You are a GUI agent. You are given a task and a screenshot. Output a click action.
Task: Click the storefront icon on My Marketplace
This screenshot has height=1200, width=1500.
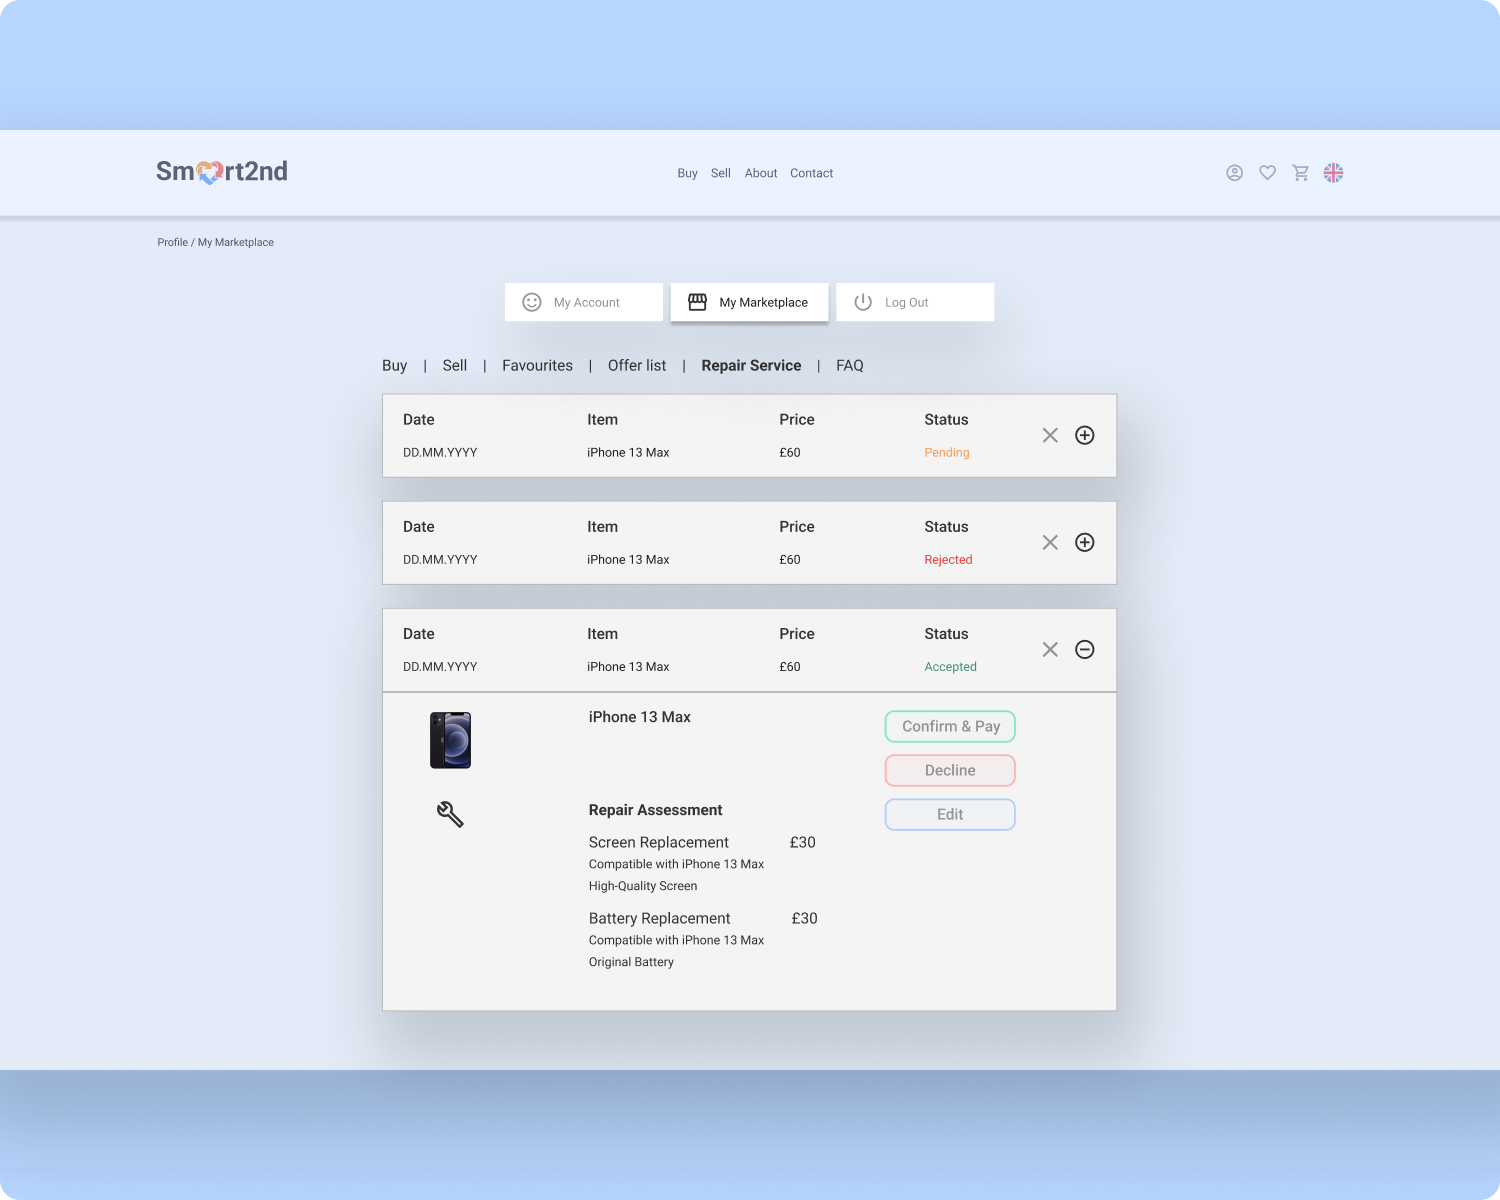coord(698,302)
